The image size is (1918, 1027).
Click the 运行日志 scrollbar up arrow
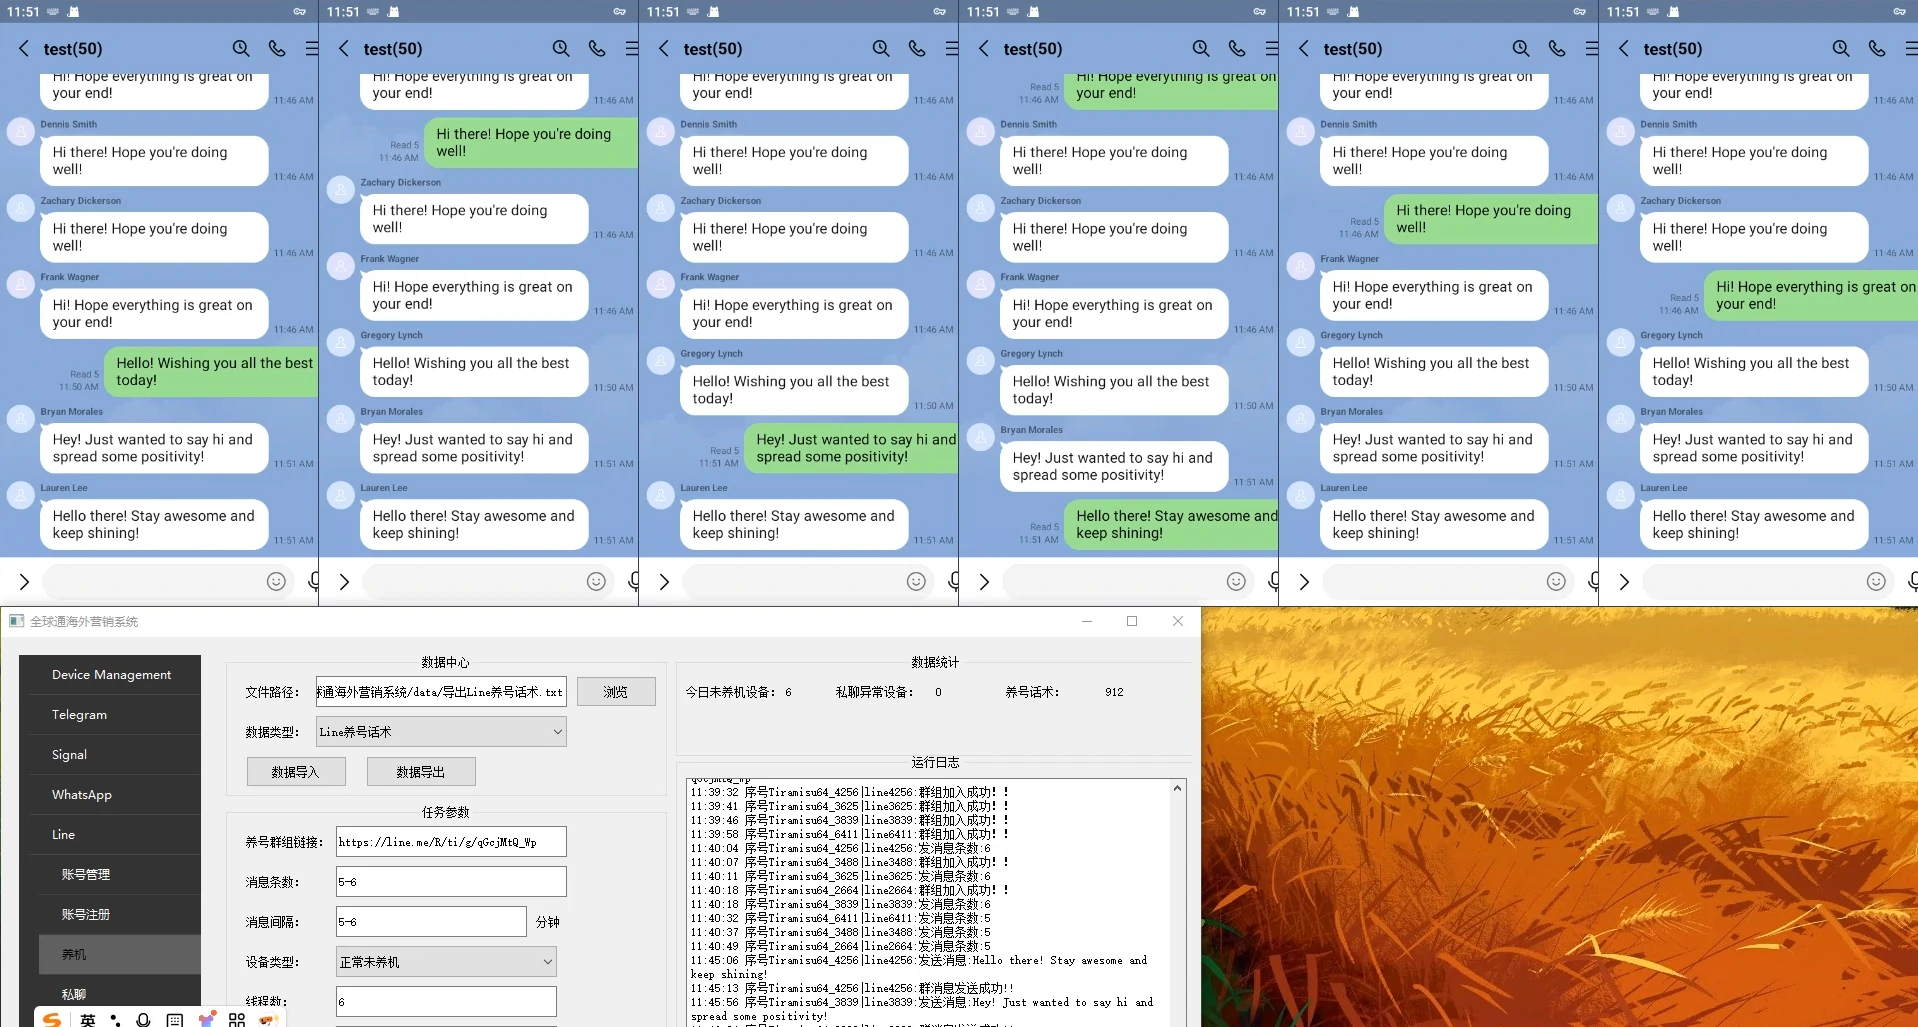pos(1177,789)
